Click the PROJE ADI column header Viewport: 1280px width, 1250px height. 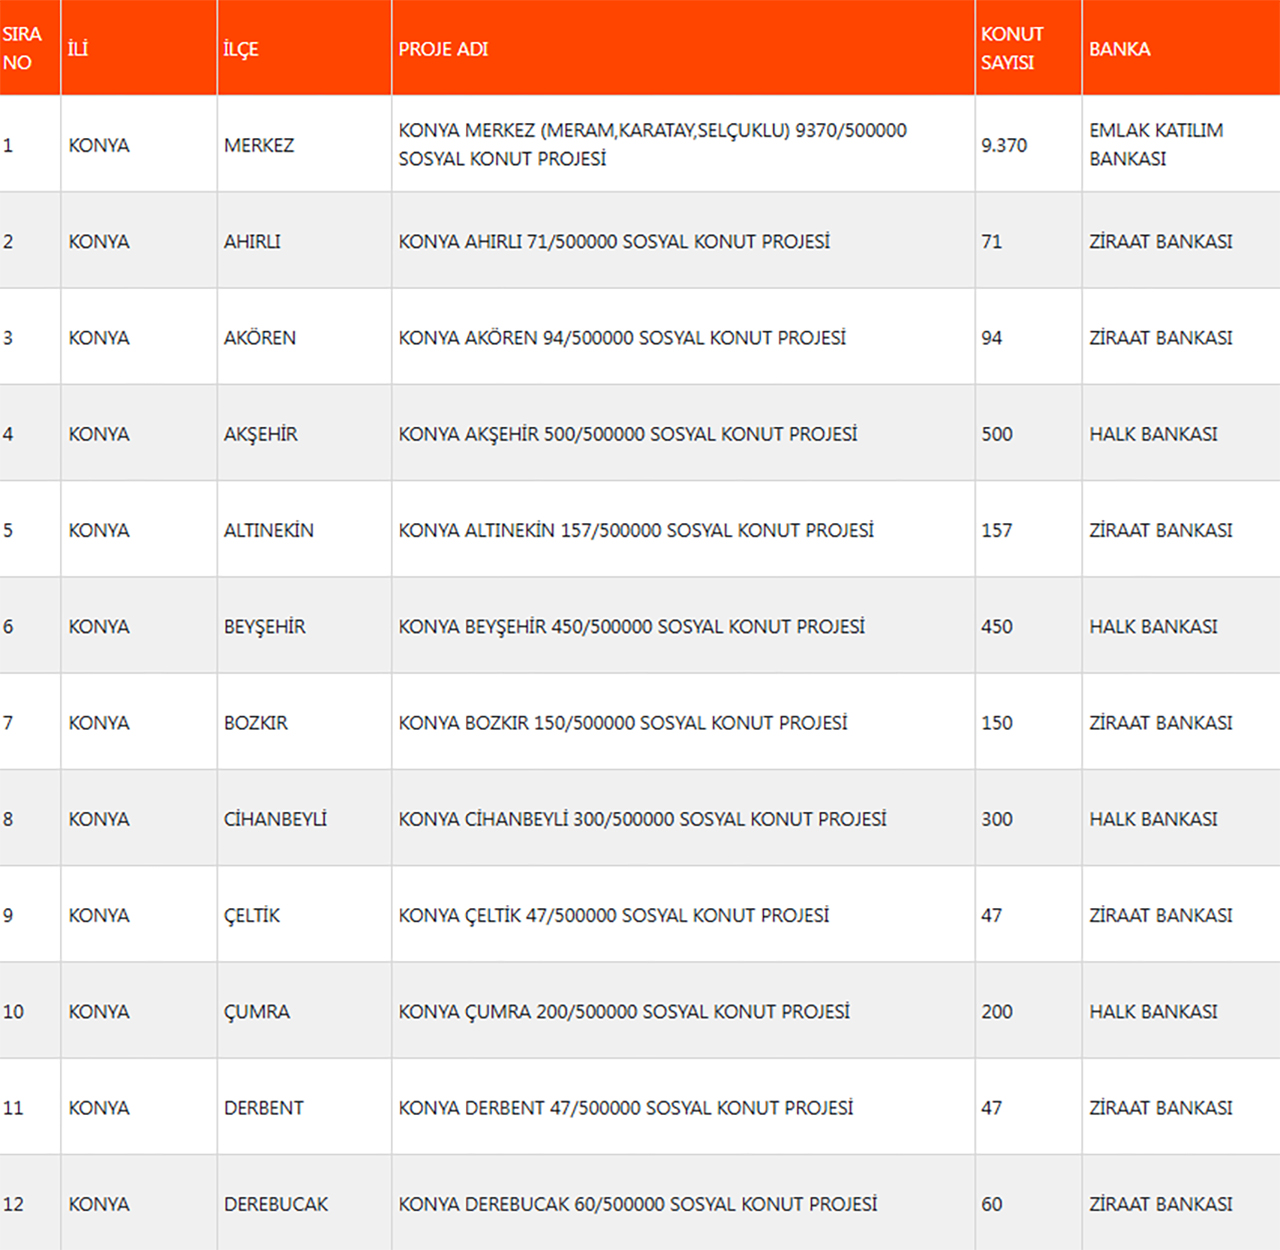443,49
